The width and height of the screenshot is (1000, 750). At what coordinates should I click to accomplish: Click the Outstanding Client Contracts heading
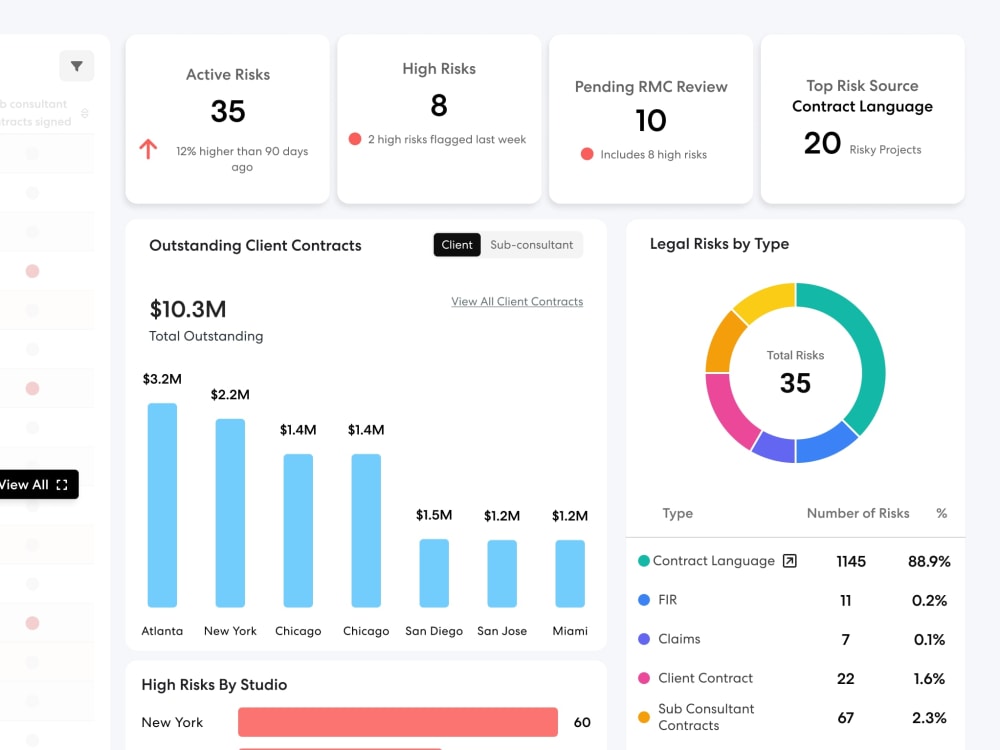(x=255, y=246)
